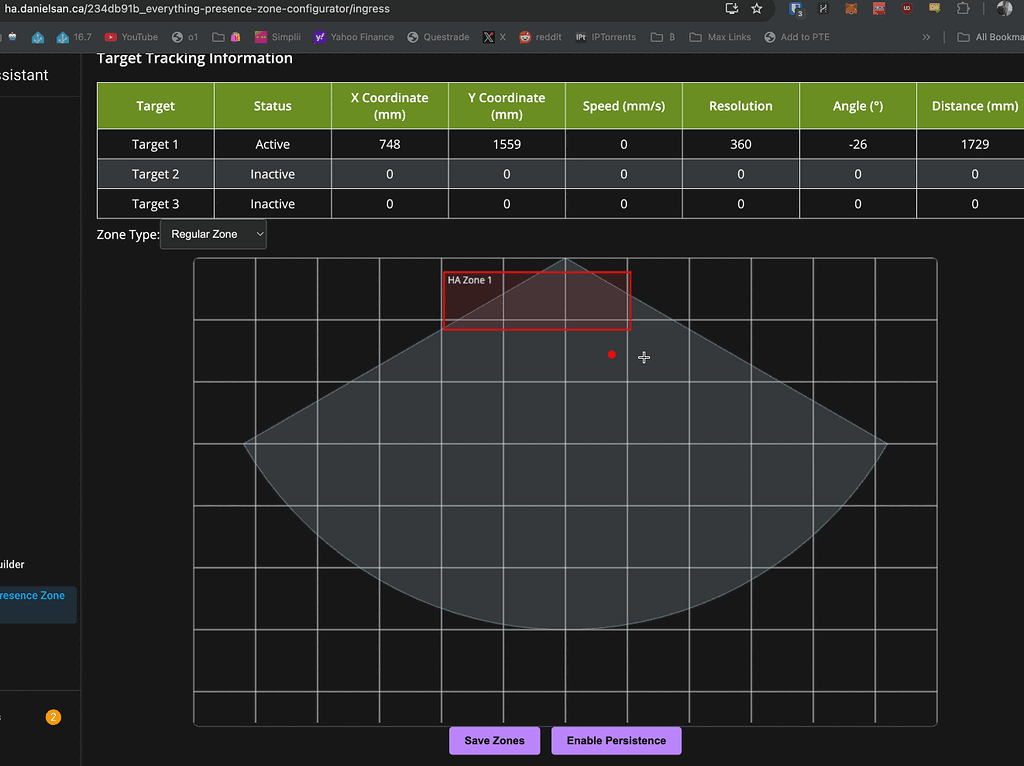Image resolution: width=1024 pixels, height=766 pixels.
Task: Open the Max Links bookmark folder
Action: 720,37
